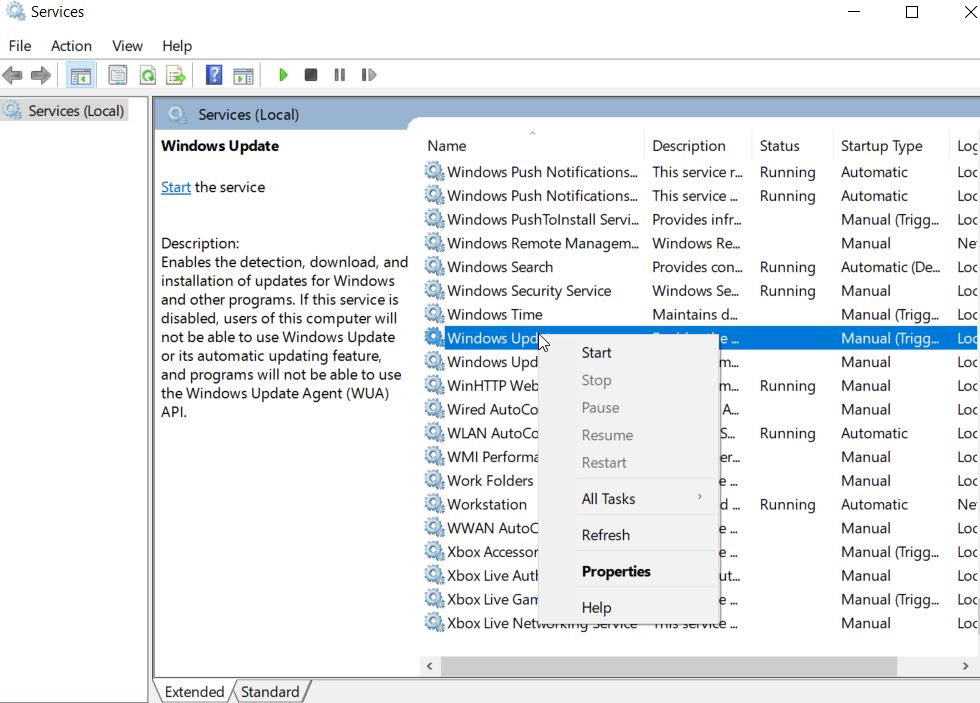Screen dimensions: 980x703
Task: Click the gear icon beside WinHTTP Web
Action: (434, 385)
